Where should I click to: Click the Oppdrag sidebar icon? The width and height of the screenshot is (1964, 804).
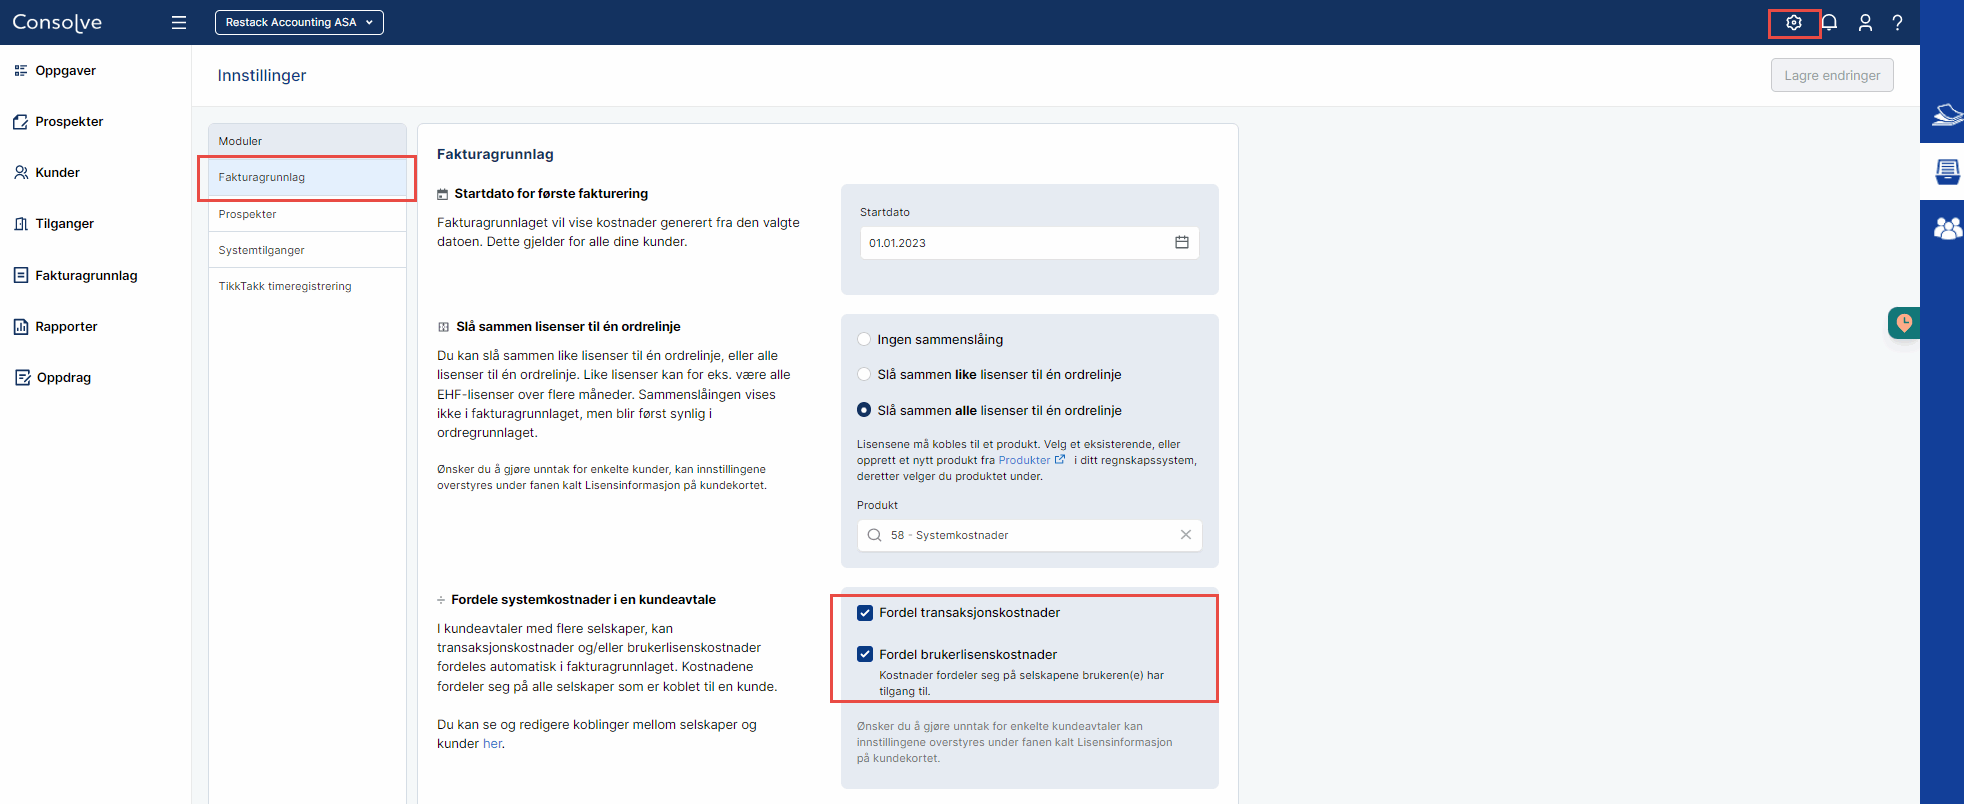tap(22, 377)
